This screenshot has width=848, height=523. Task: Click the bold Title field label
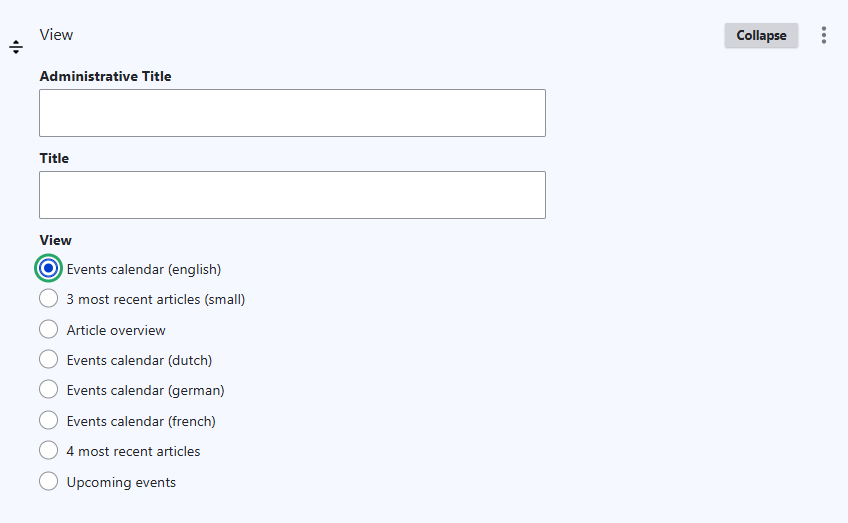click(54, 158)
